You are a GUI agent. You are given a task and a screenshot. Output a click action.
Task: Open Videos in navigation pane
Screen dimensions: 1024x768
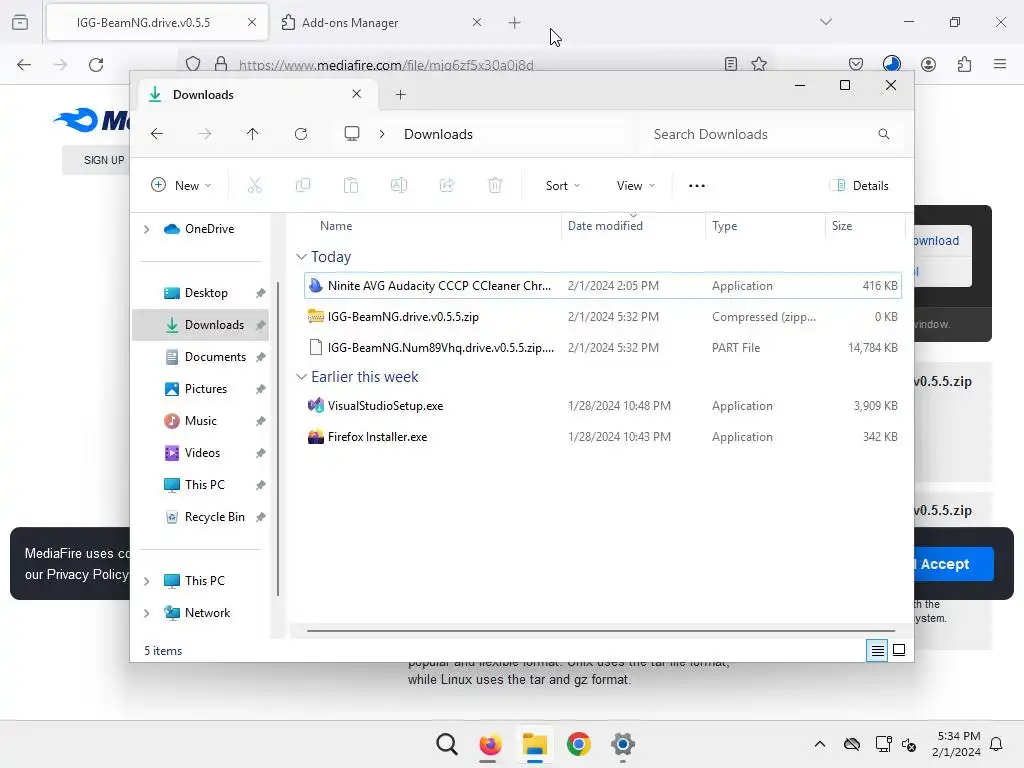tap(201, 453)
